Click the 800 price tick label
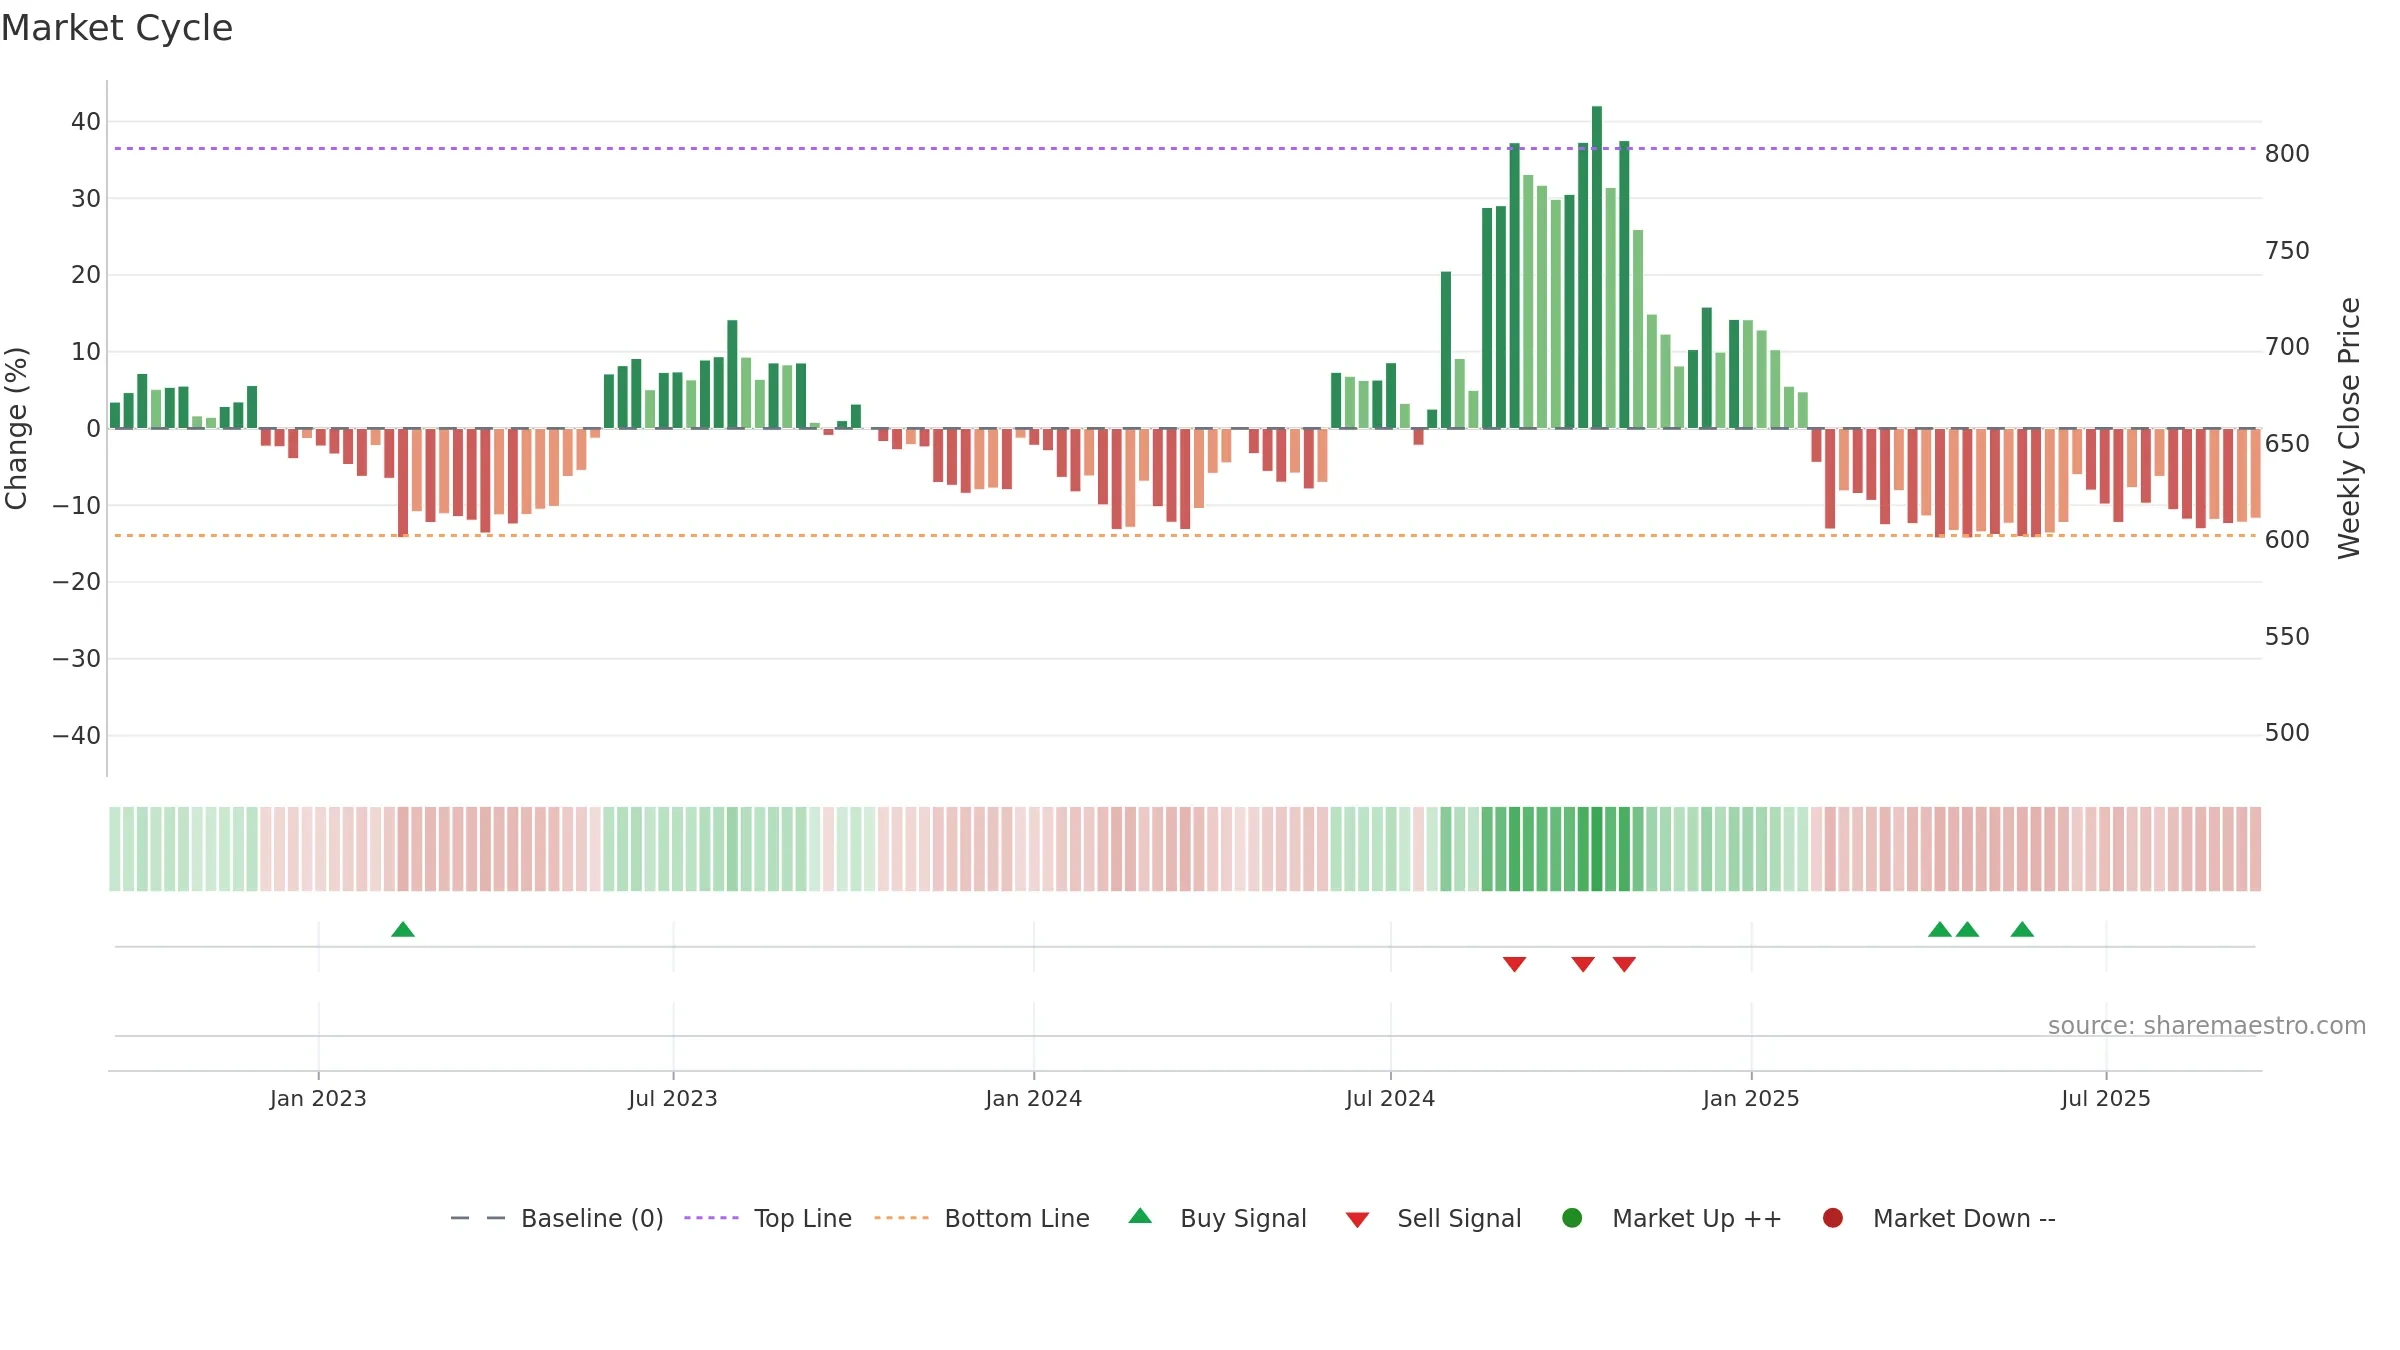 pos(2287,153)
